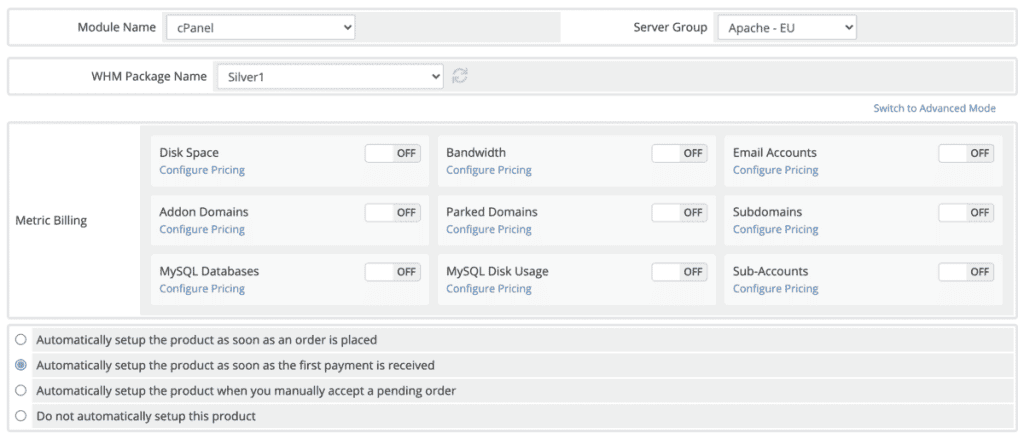Toggle the MySQL Disk Usage switch
The width and height of the screenshot is (1024, 439).
(x=680, y=272)
